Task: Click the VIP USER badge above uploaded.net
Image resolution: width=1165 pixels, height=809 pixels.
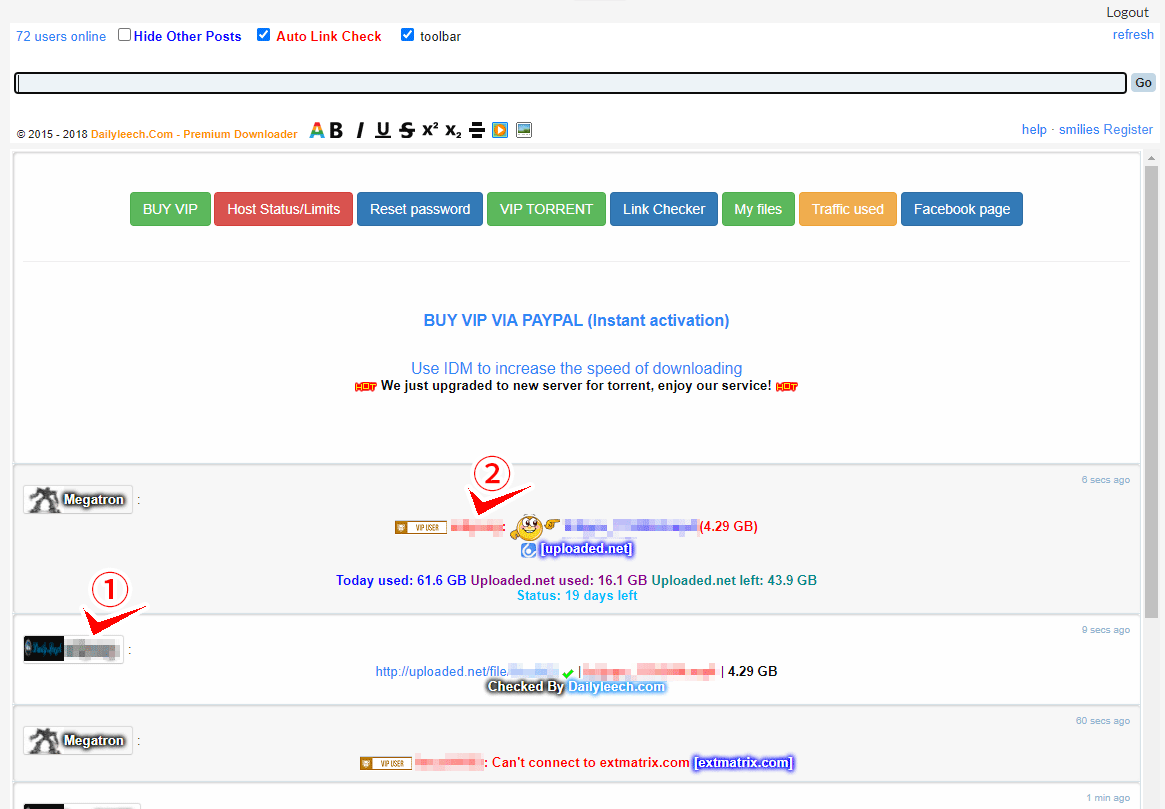Action: point(421,527)
